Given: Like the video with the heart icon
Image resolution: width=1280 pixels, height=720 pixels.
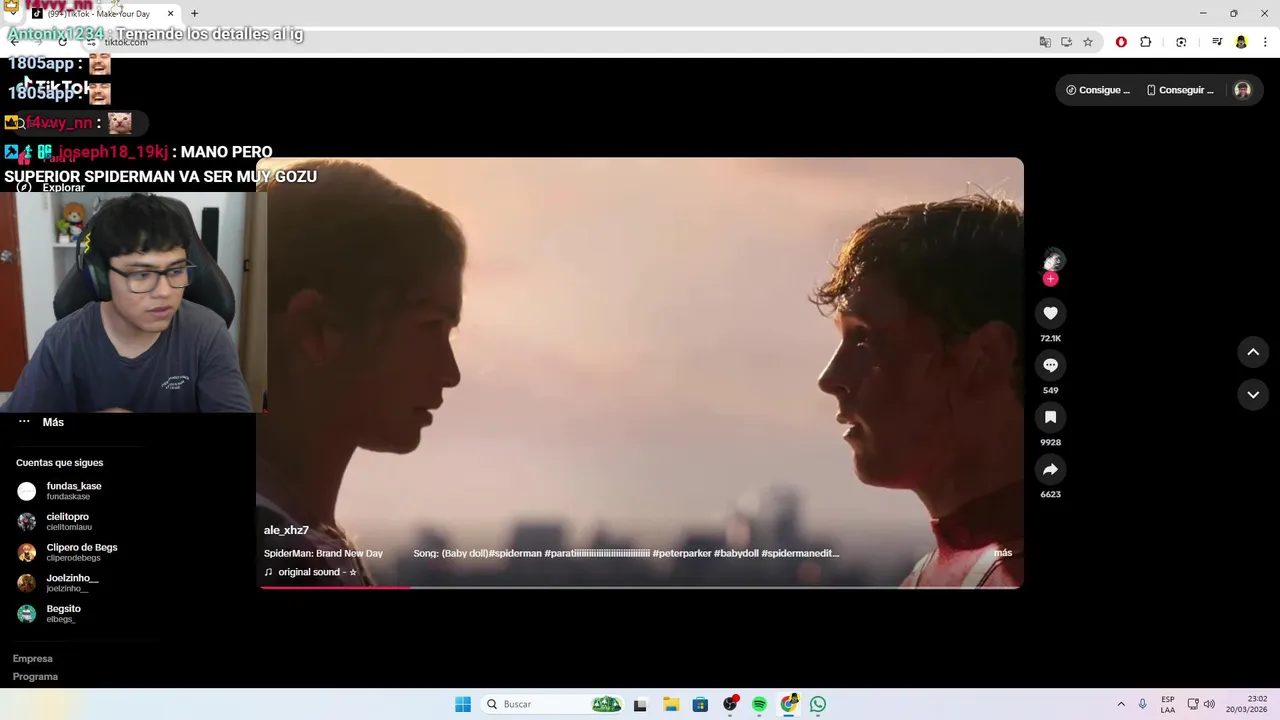Looking at the screenshot, I should tap(1050, 313).
